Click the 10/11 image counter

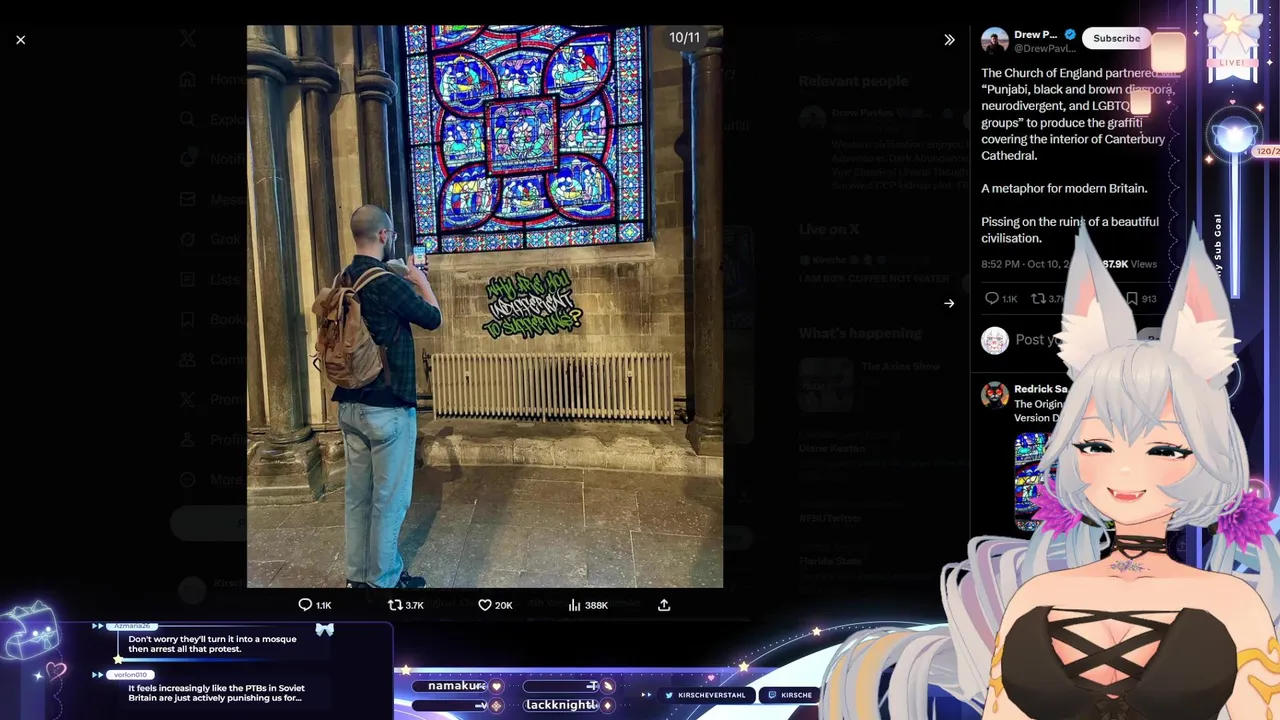tap(685, 38)
